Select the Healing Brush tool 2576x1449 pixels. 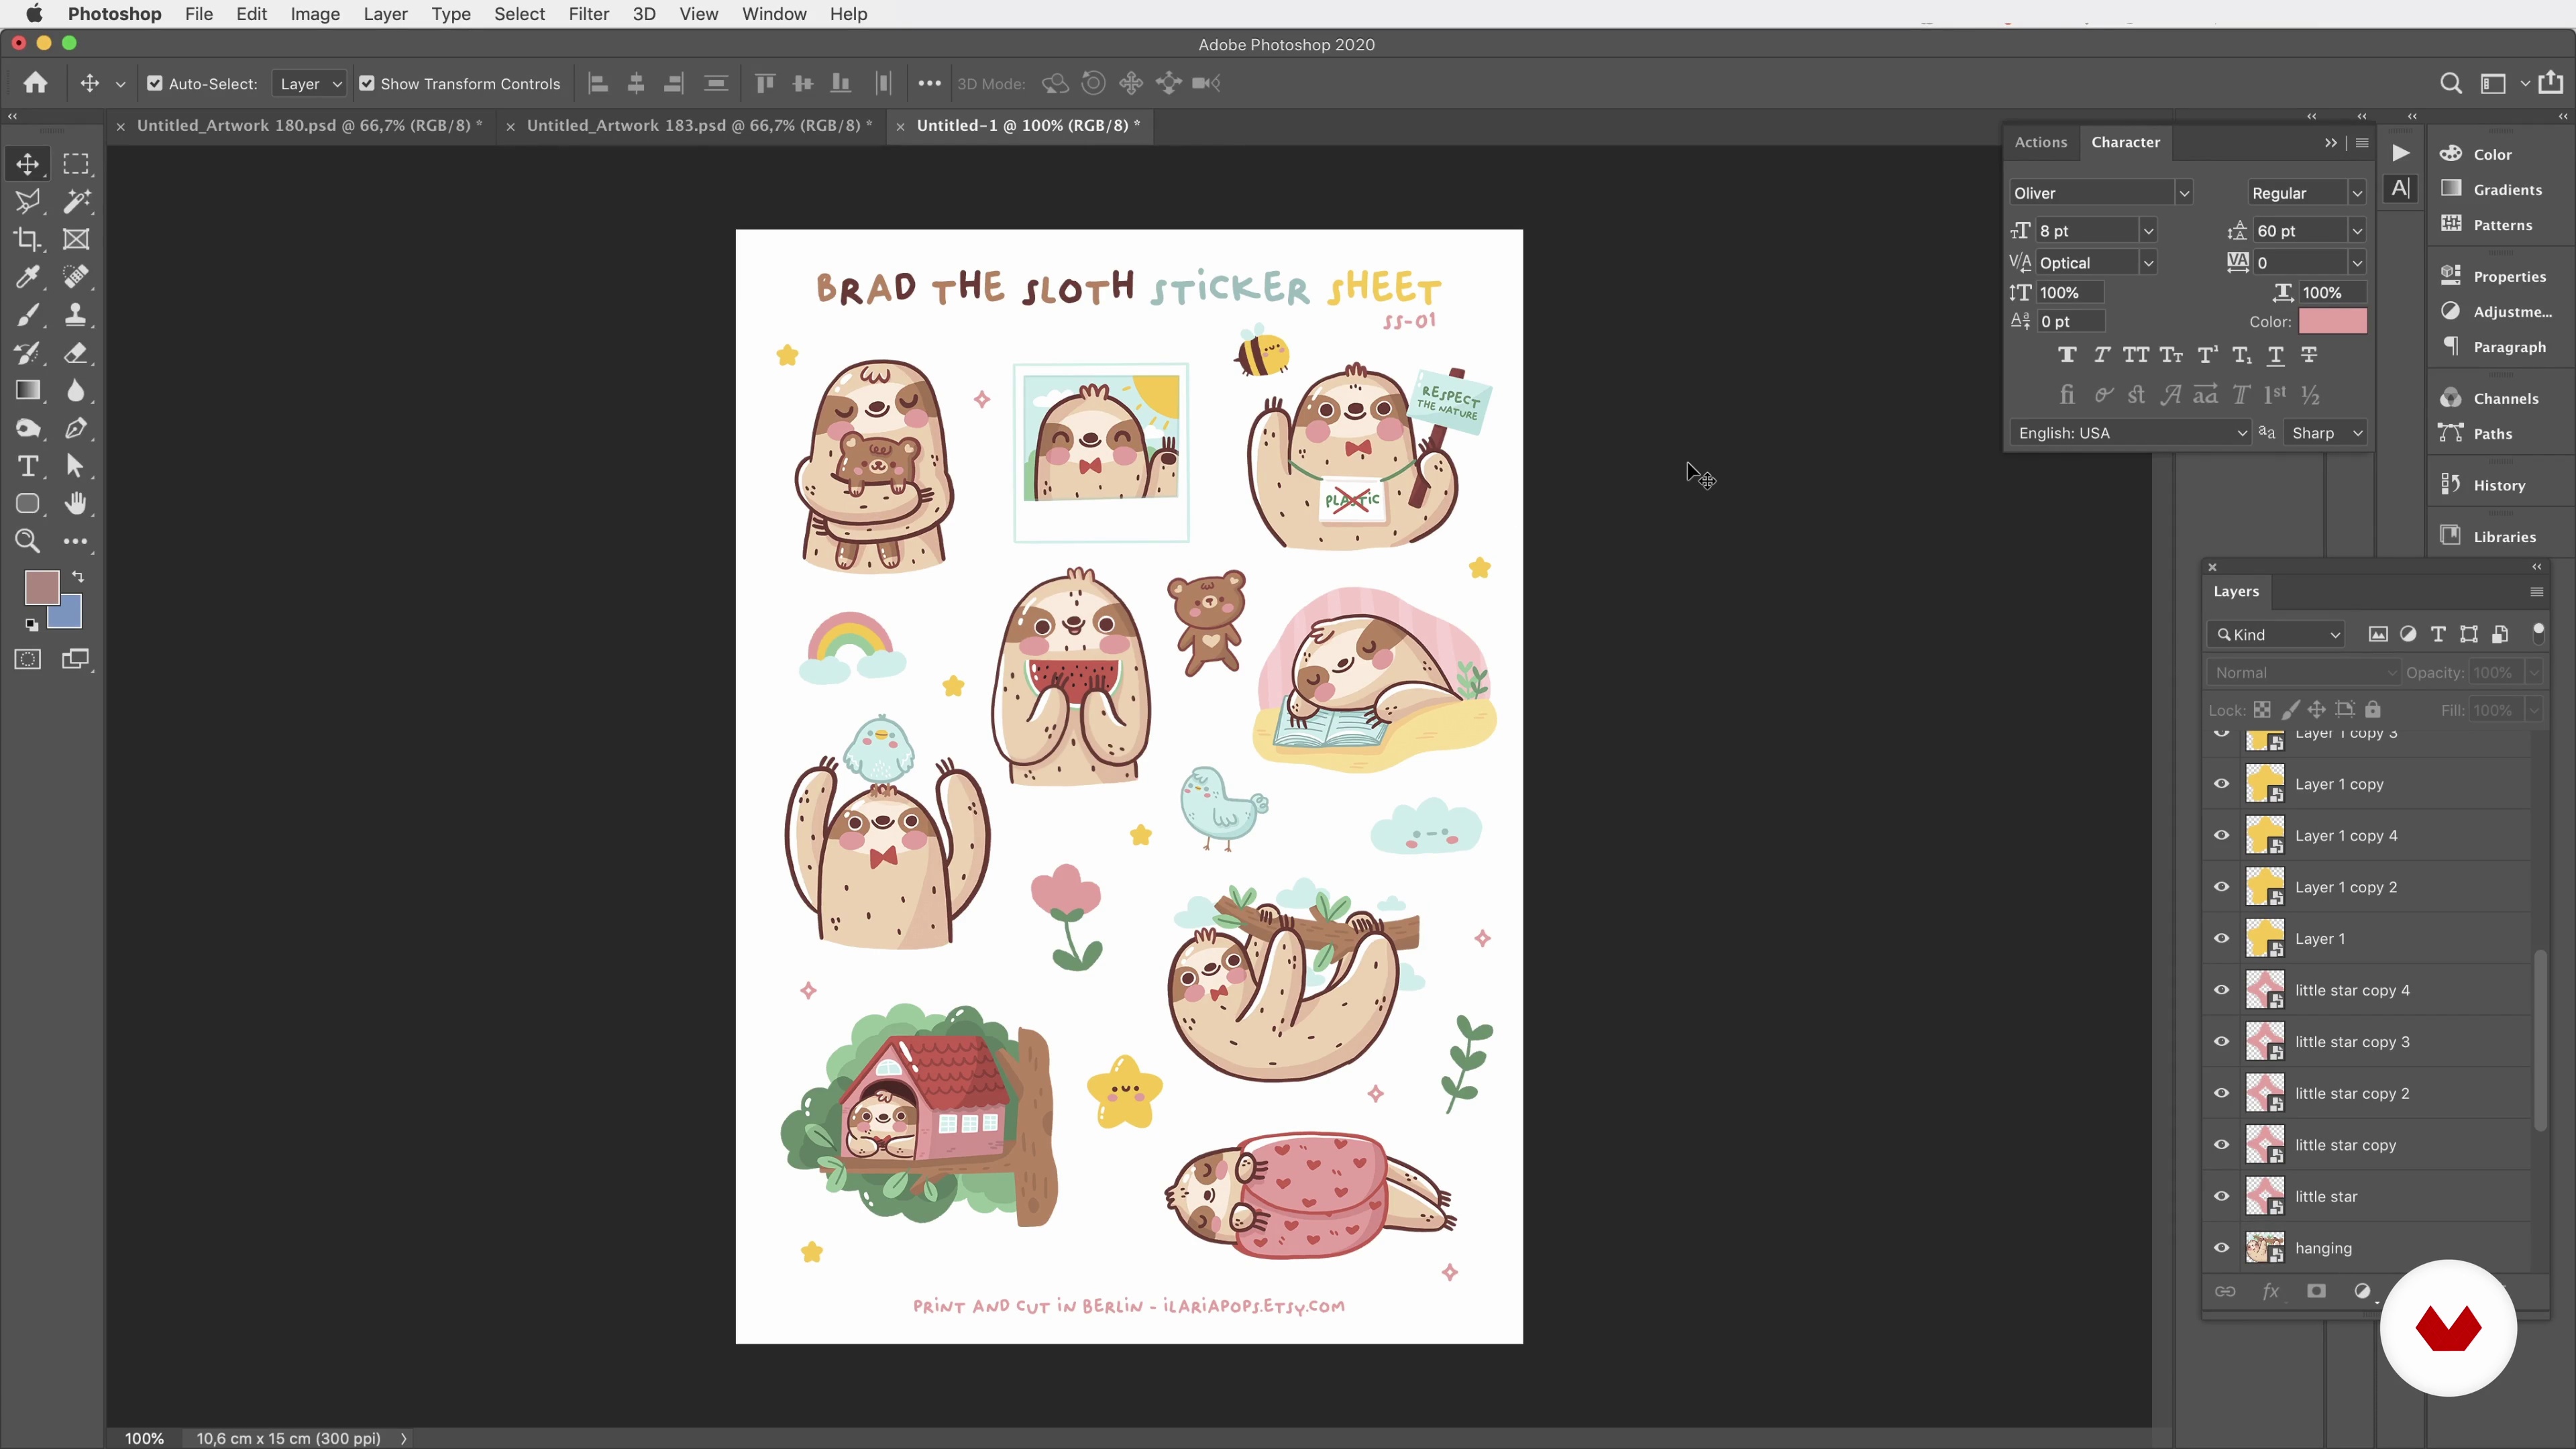click(76, 277)
